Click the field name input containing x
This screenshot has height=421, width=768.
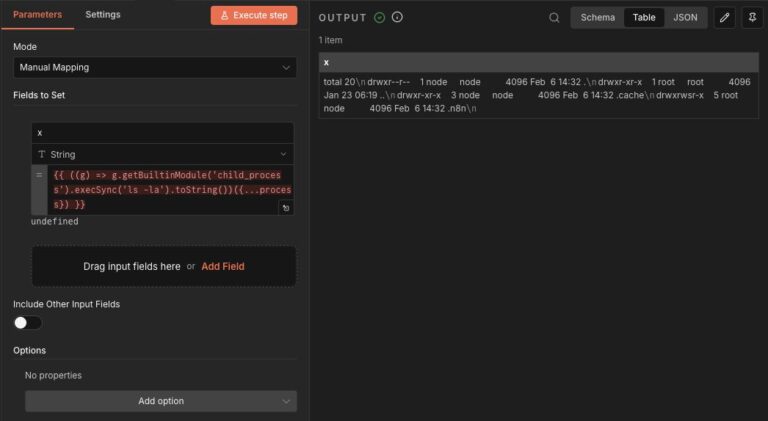(x=163, y=133)
